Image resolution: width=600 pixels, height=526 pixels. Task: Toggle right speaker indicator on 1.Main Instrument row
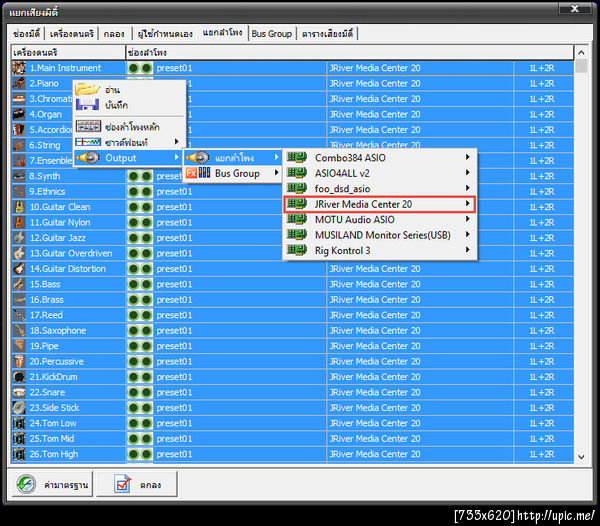click(x=146, y=68)
